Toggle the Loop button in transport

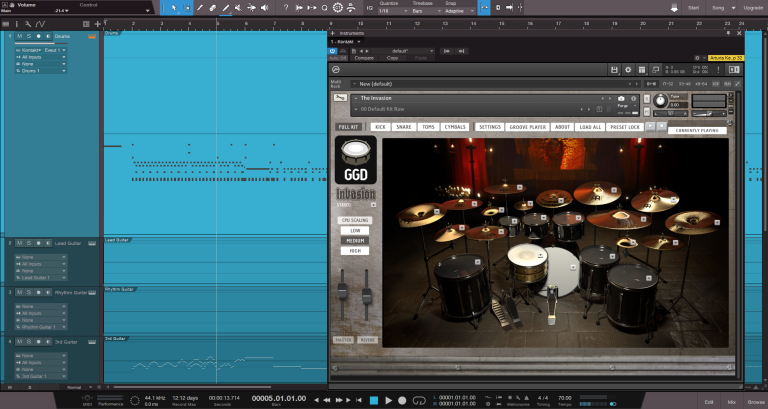point(421,400)
